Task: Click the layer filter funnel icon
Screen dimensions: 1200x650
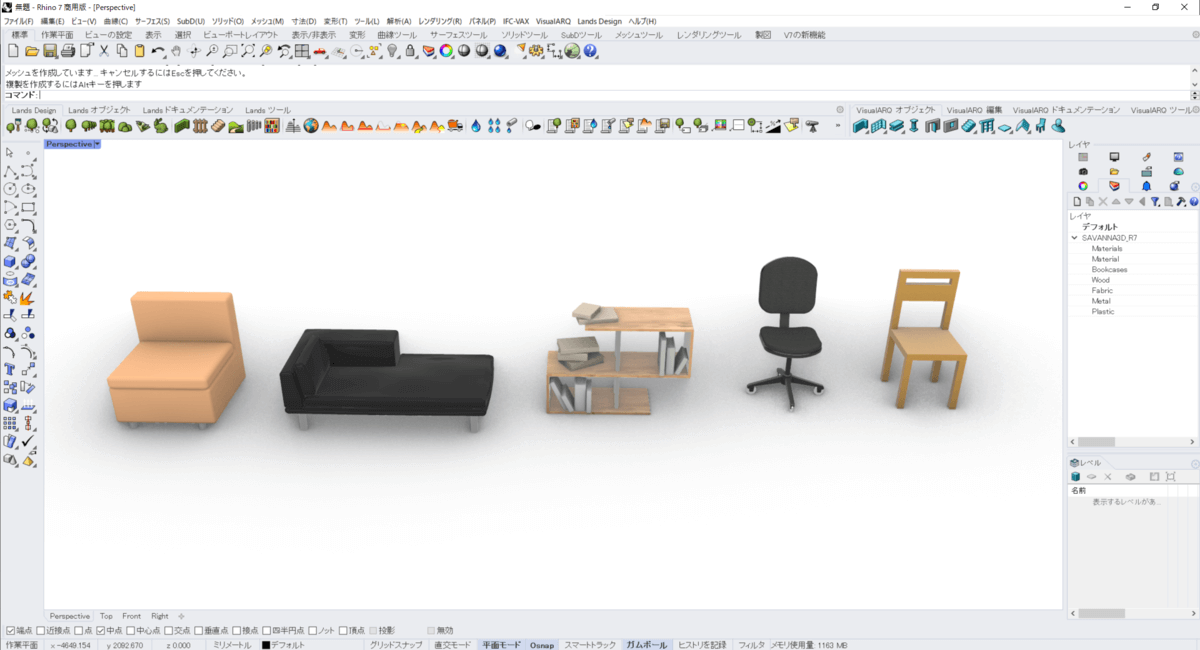Action: (x=1155, y=201)
